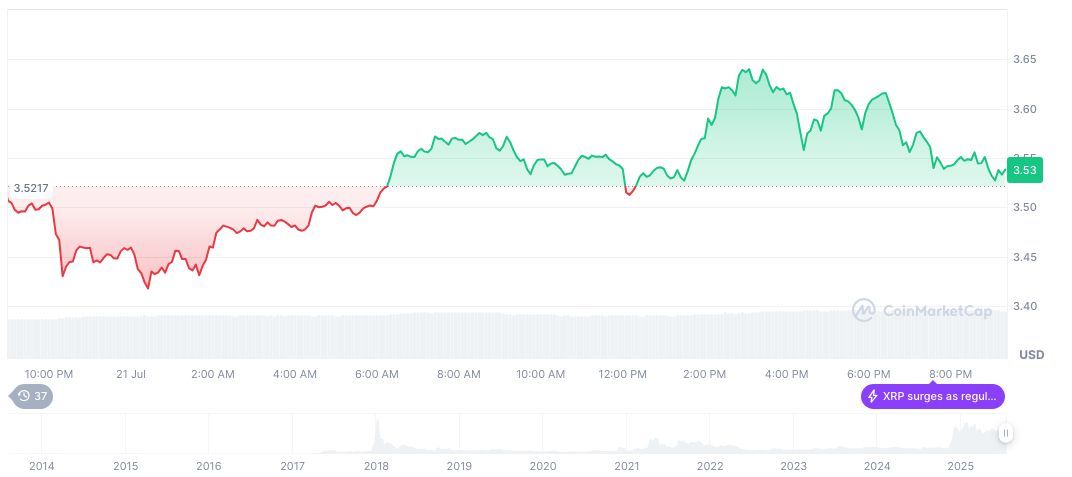This screenshot has height=477, width=1072.
Task: Click the 21 Jul date axis label
Action: coord(131,374)
